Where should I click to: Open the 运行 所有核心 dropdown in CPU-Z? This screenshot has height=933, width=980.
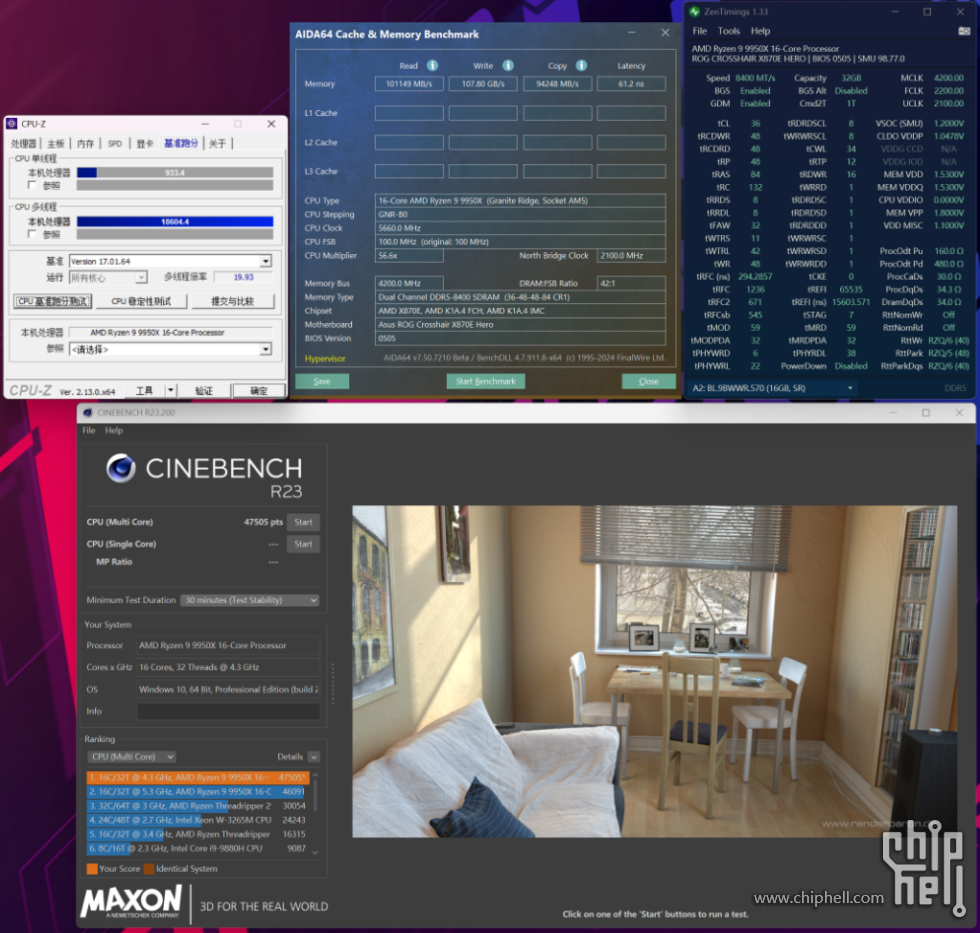(x=108, y=277)
